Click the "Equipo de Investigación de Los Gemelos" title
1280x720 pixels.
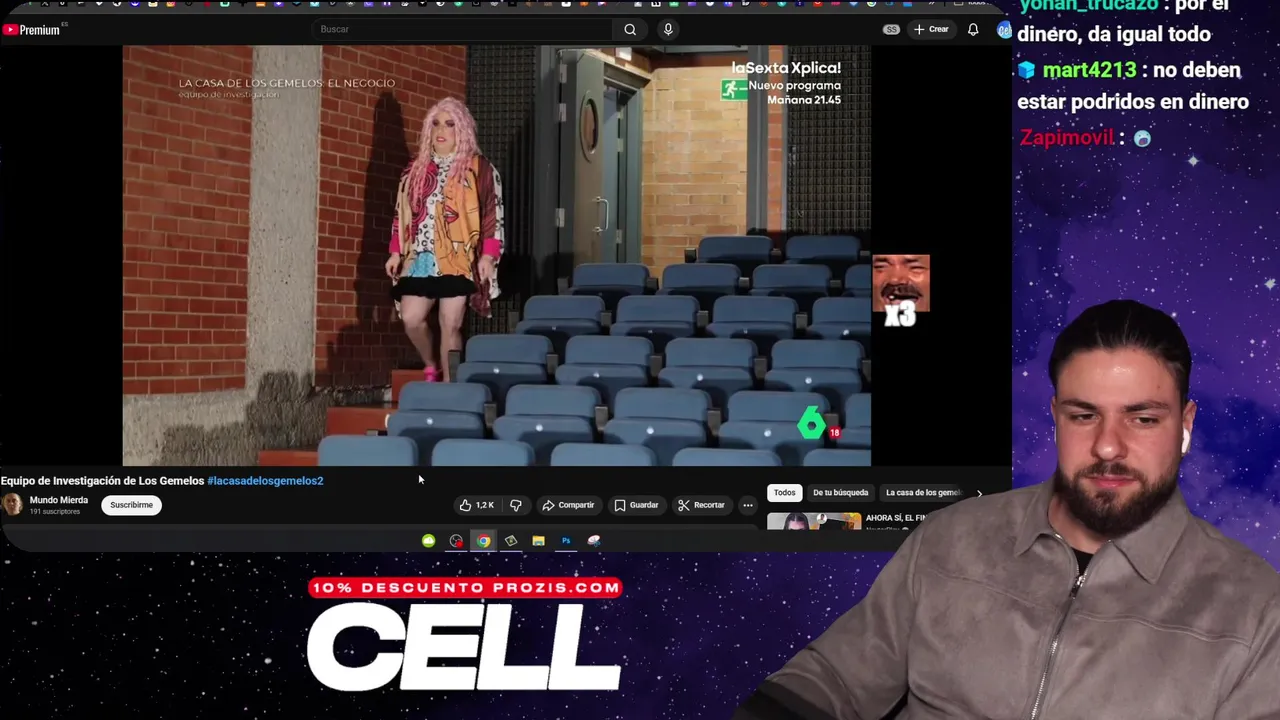coord(102,481)
